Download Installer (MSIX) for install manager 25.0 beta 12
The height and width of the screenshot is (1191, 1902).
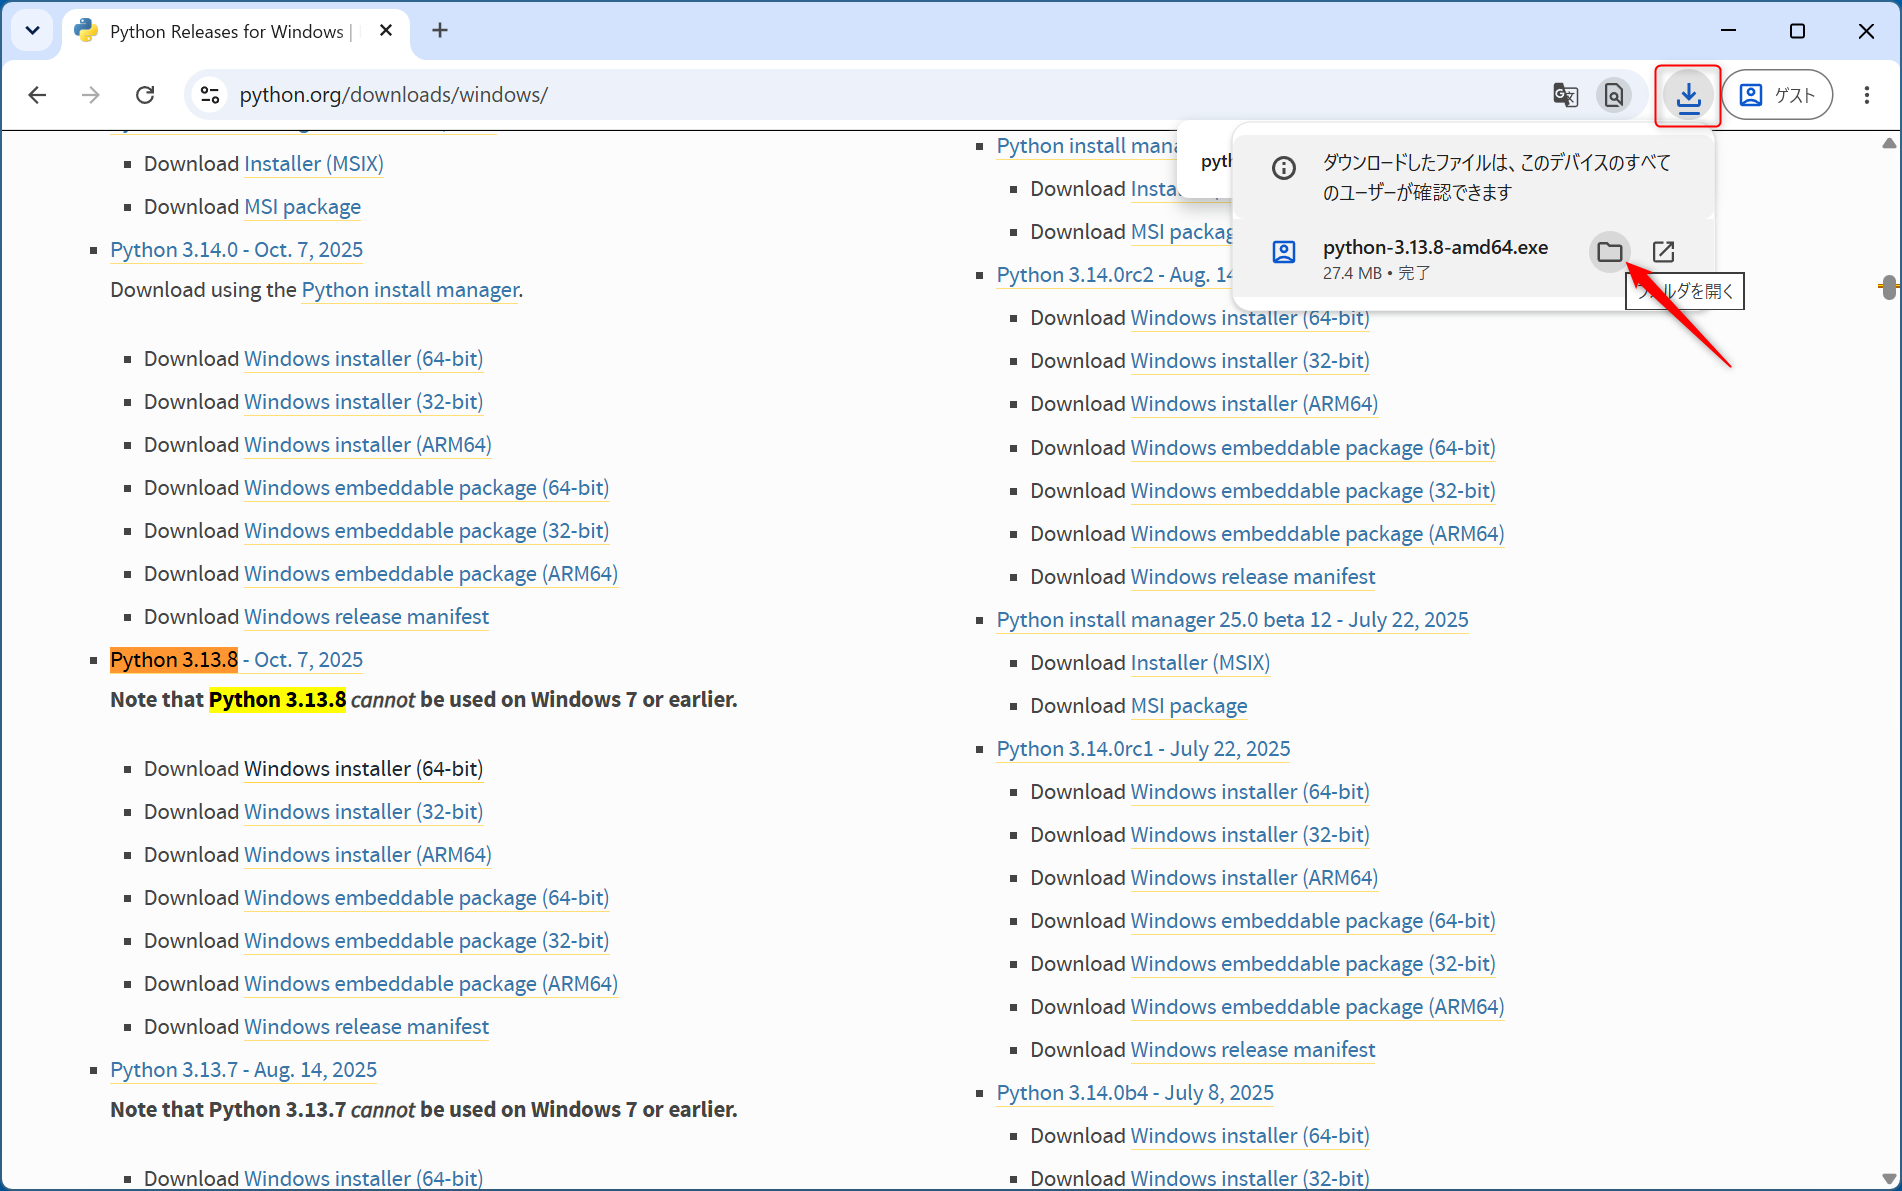[1200, 663]
